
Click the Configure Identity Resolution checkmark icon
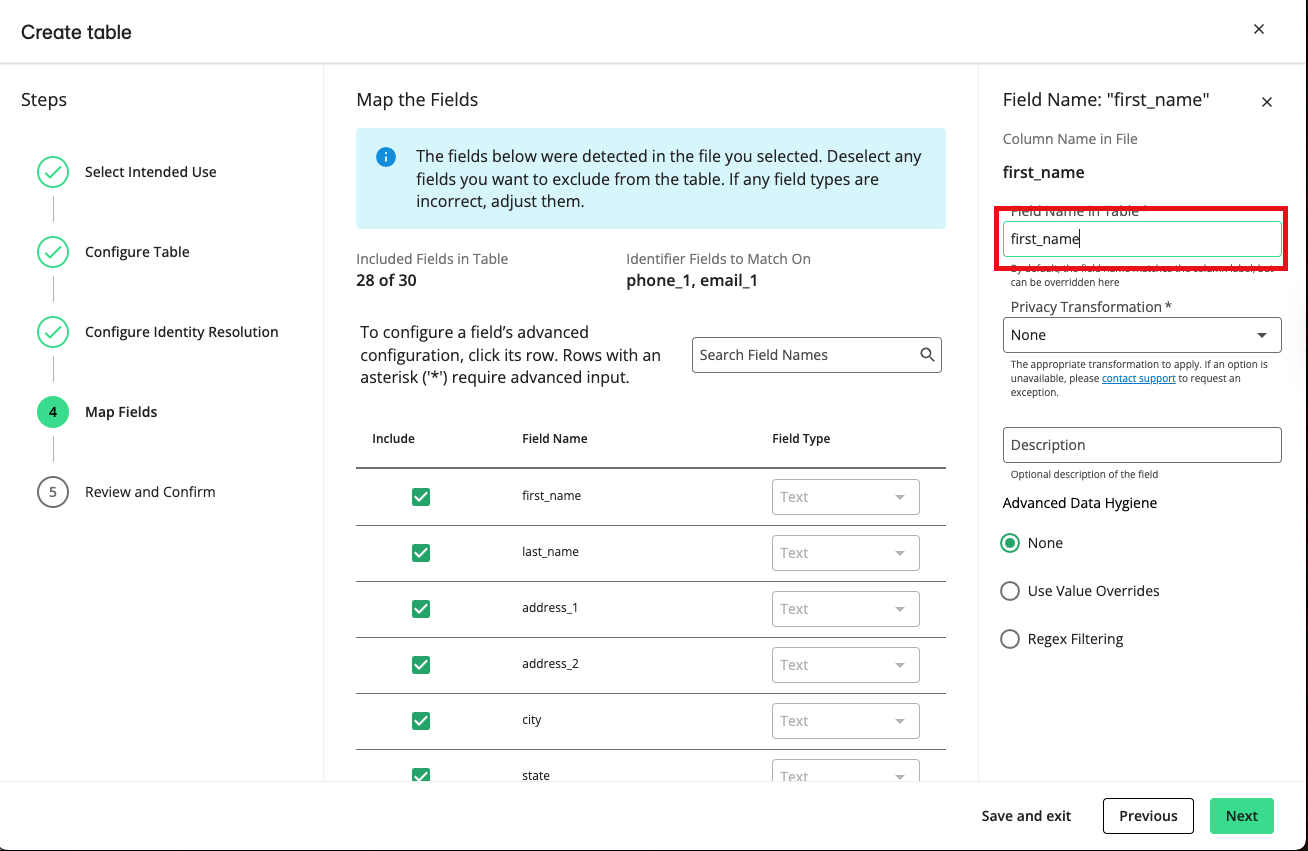click(53, 332)
